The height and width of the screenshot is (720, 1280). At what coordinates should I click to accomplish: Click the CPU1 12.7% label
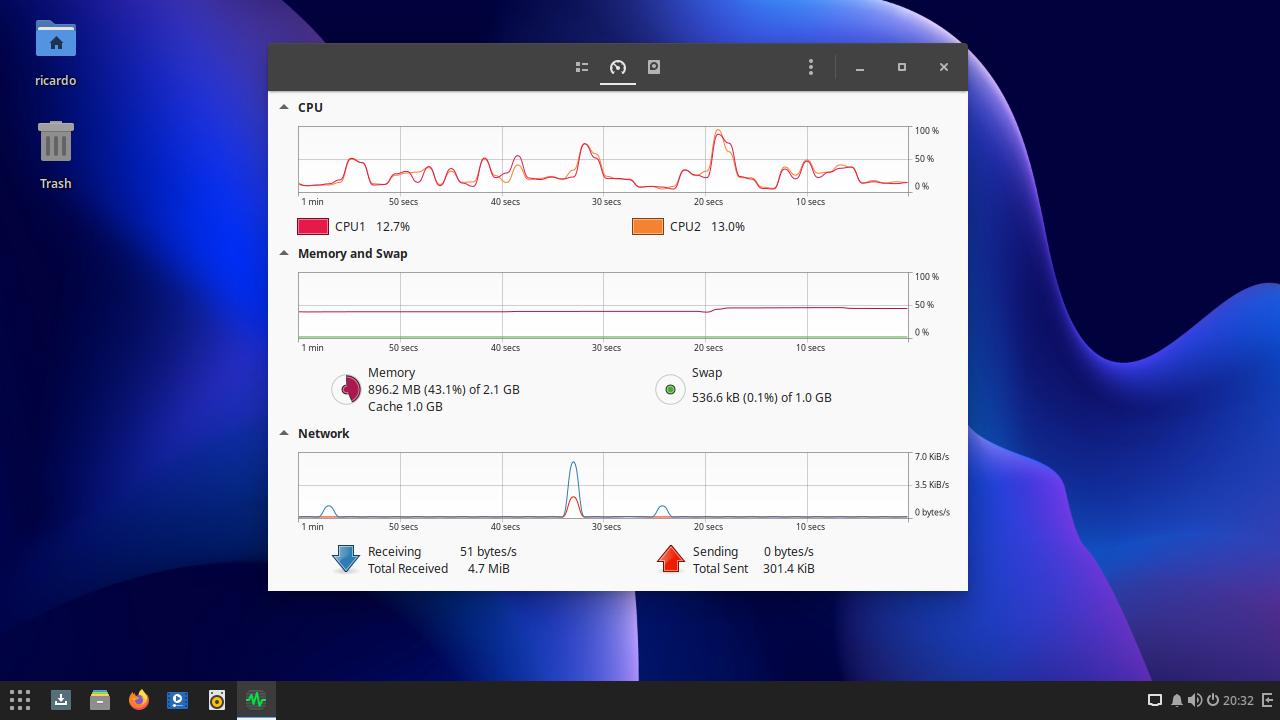click(x=372, y=227)
